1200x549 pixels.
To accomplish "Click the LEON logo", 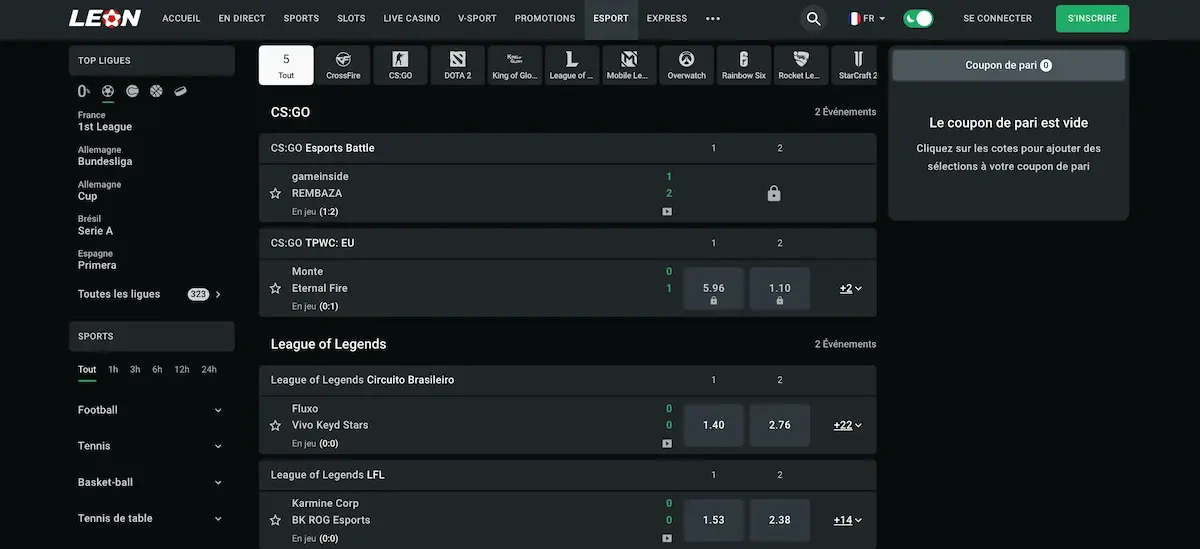I will (104, 18).
